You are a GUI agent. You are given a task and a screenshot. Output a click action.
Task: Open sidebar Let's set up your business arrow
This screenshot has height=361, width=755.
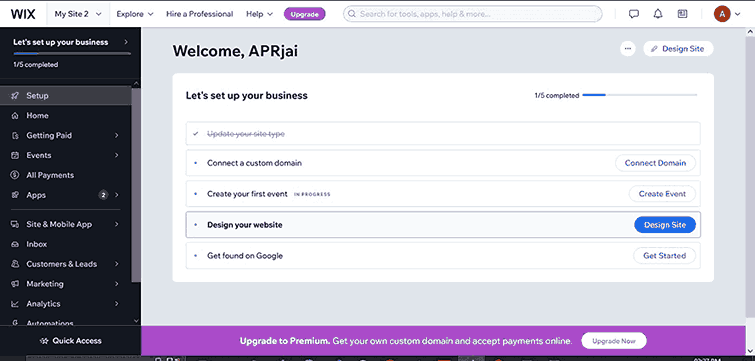pyautogui.click(x=126, y=42)
